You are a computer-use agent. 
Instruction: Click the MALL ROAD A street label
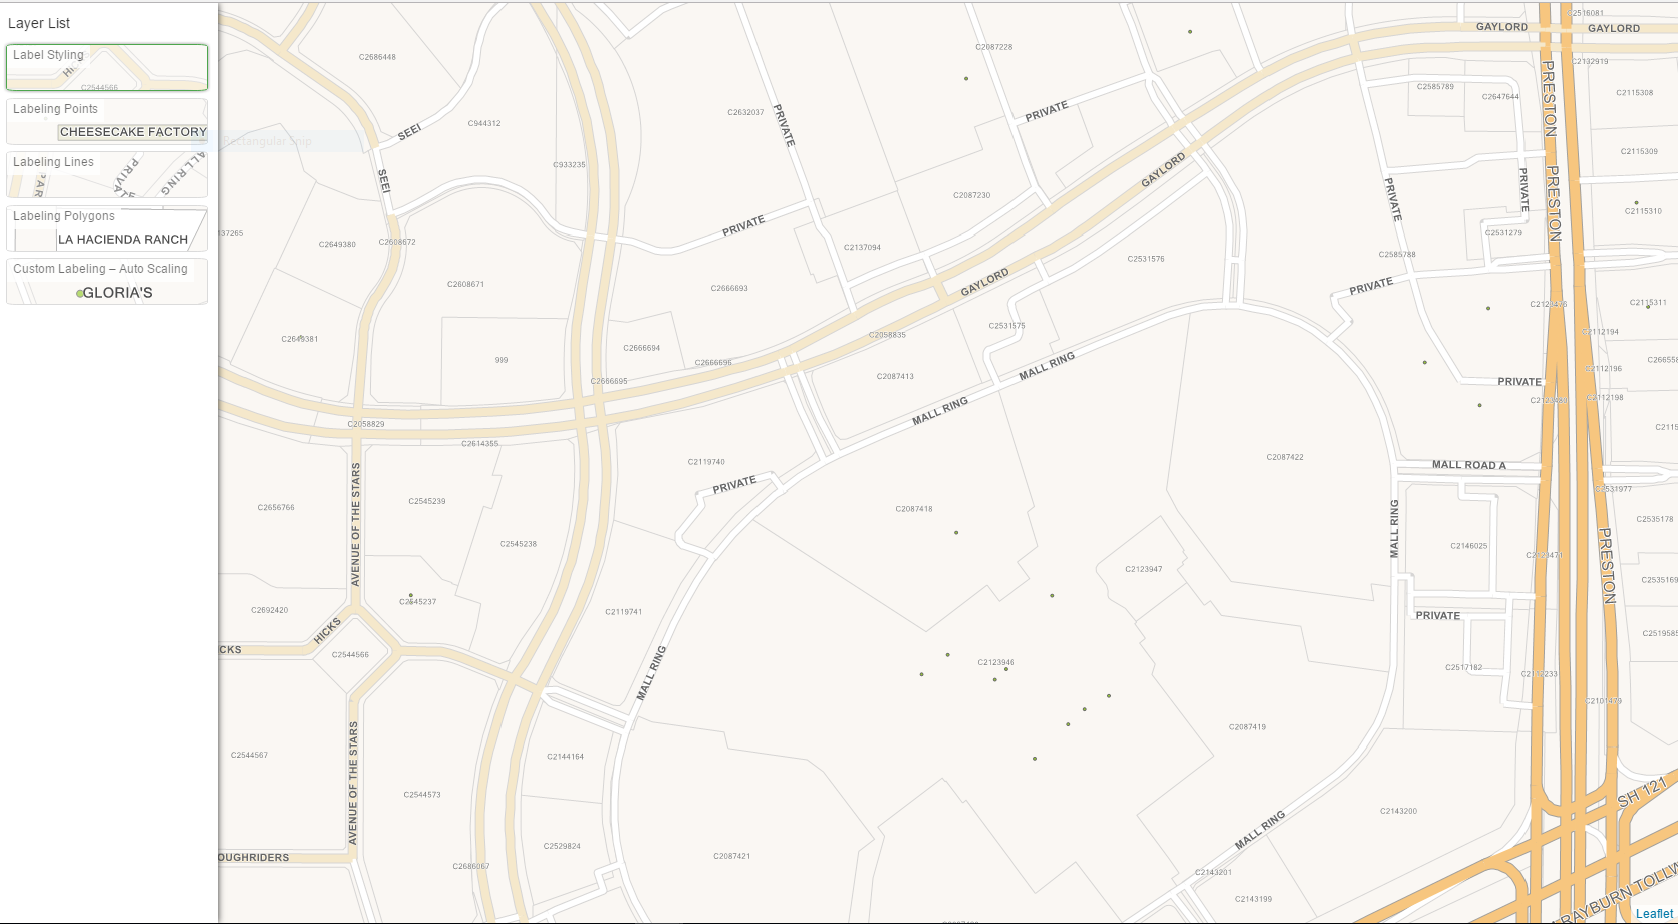1468,465
